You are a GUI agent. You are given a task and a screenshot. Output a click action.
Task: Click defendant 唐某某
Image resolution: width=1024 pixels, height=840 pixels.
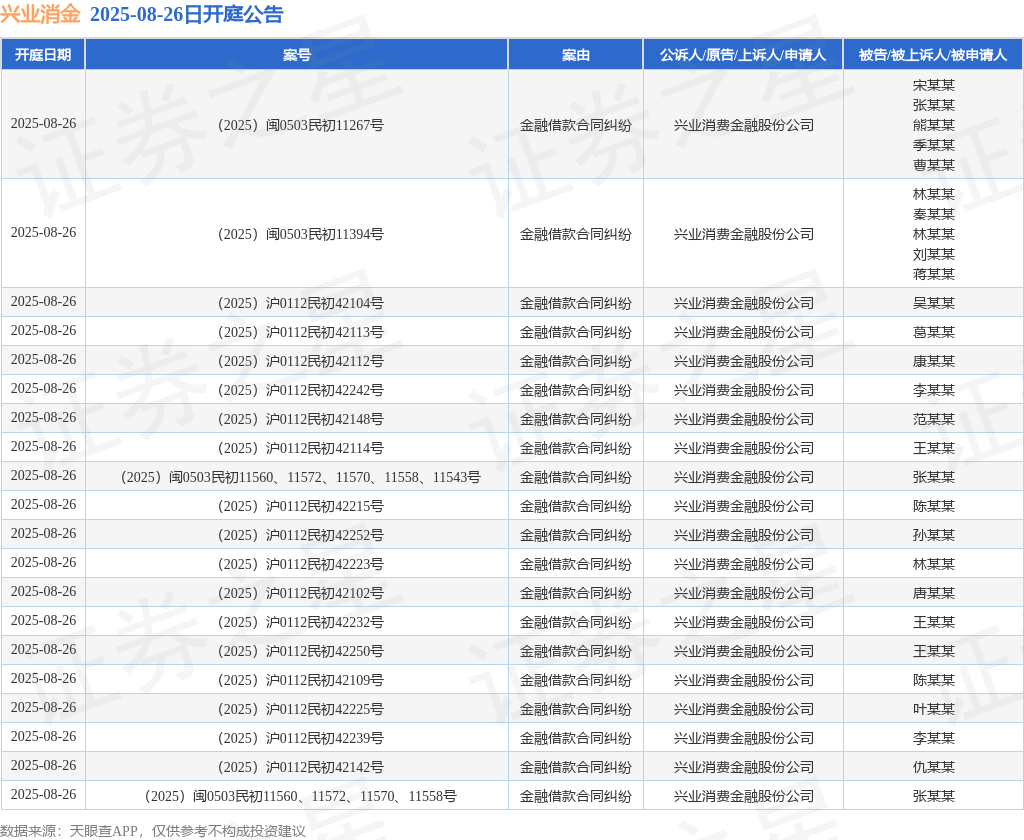pos(933,593)
